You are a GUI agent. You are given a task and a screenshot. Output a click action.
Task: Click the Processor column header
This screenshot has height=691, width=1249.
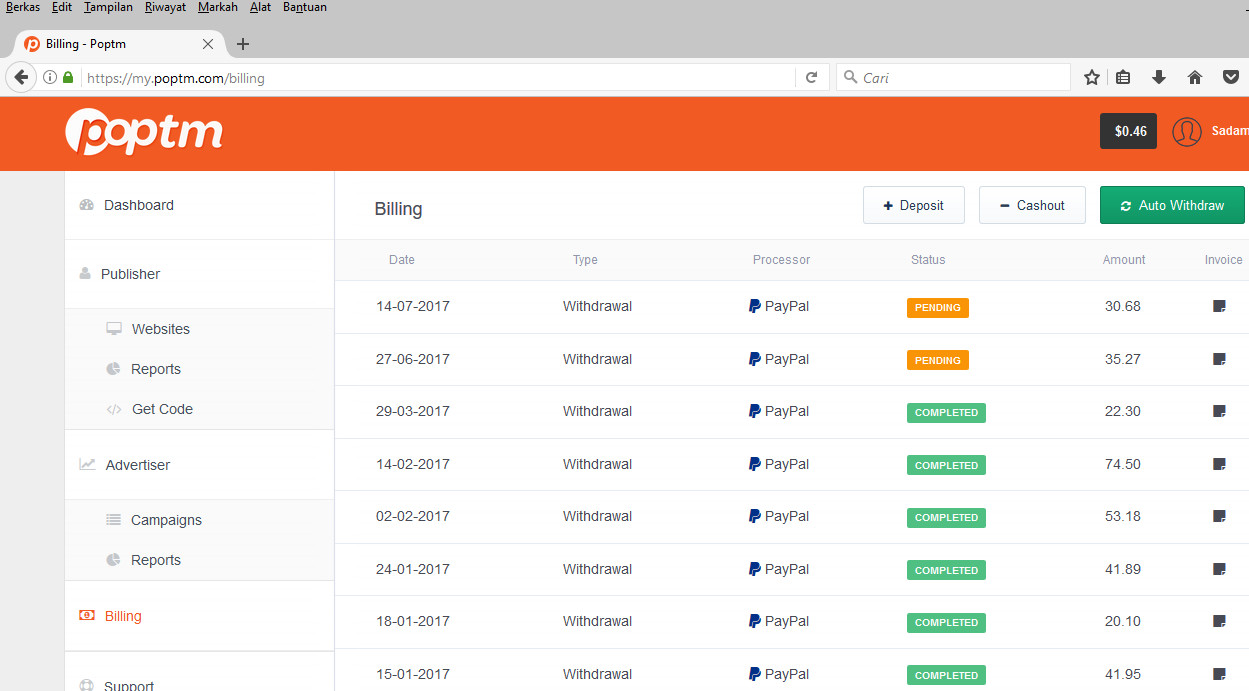[x=781, y=259]
